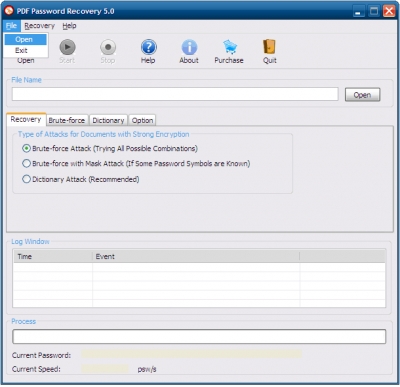Switch to the Dictionary tab

(x=108, y=120)
